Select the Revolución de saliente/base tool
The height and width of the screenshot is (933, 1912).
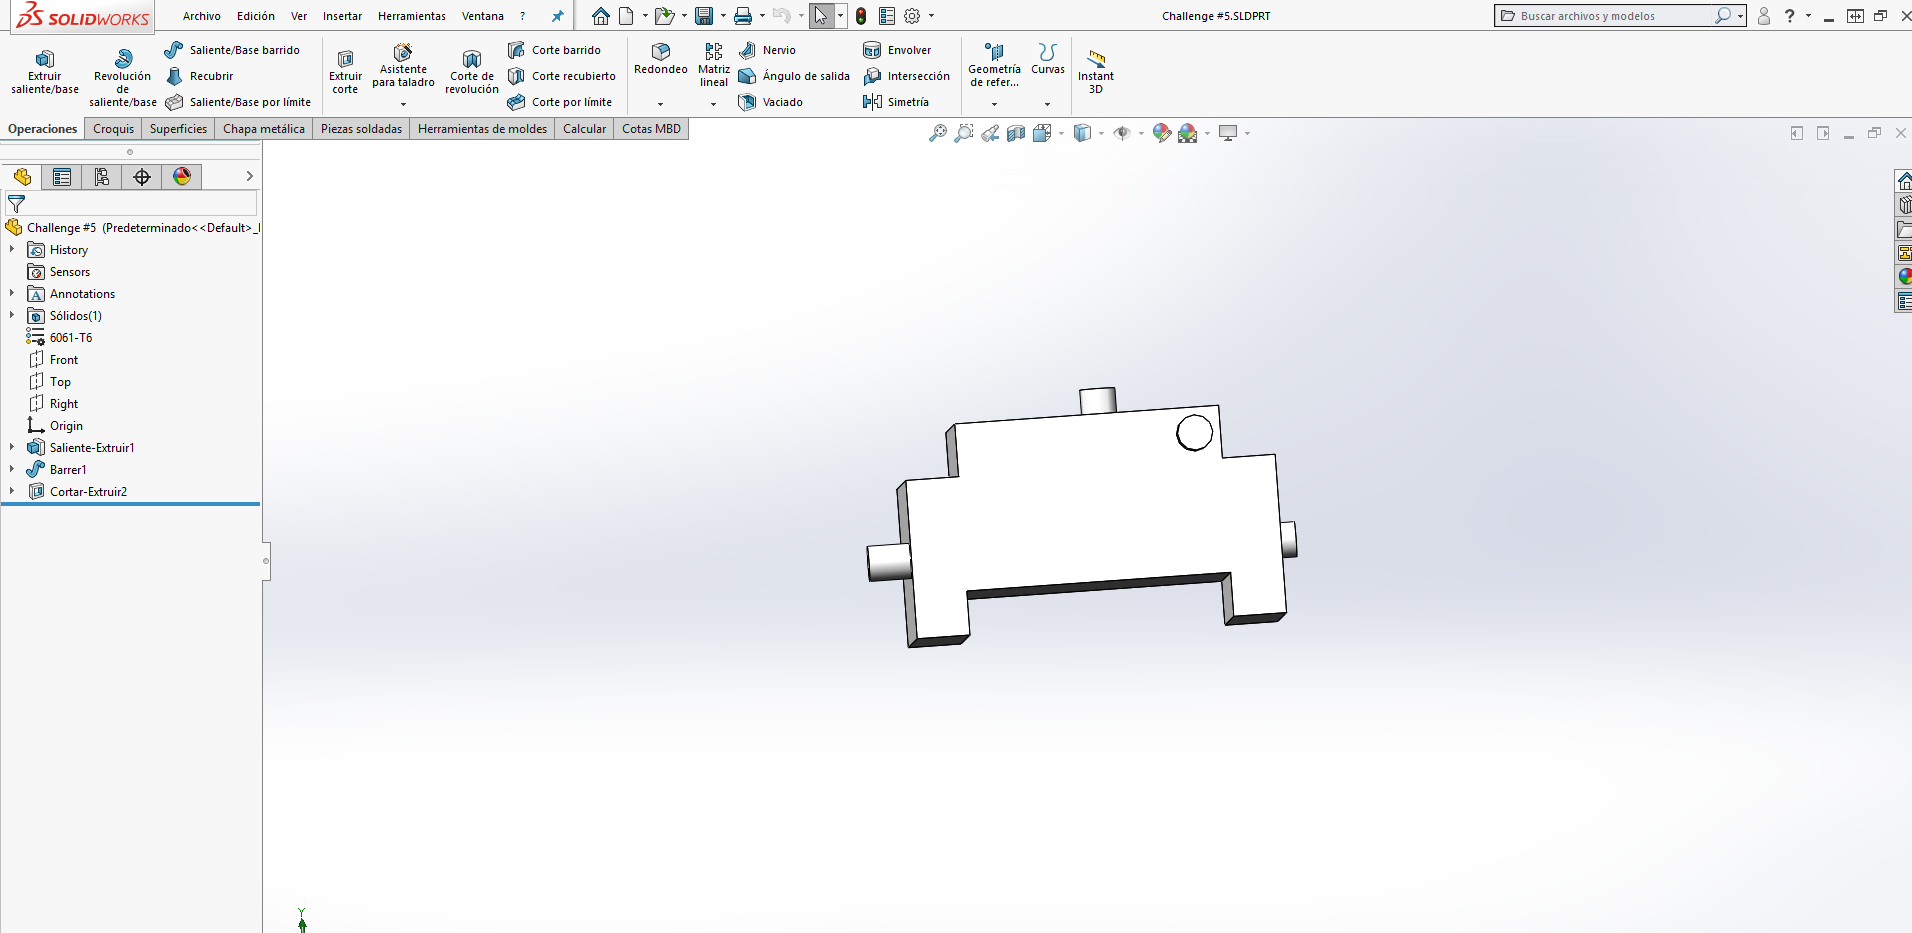click(122, 76)
